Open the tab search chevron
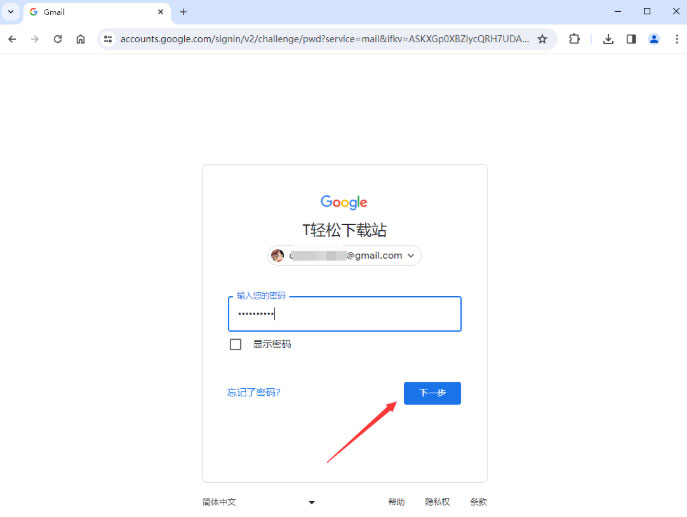The height and width of the screenshot is (517, 687). pyautogui.click(x=12, y=12)
